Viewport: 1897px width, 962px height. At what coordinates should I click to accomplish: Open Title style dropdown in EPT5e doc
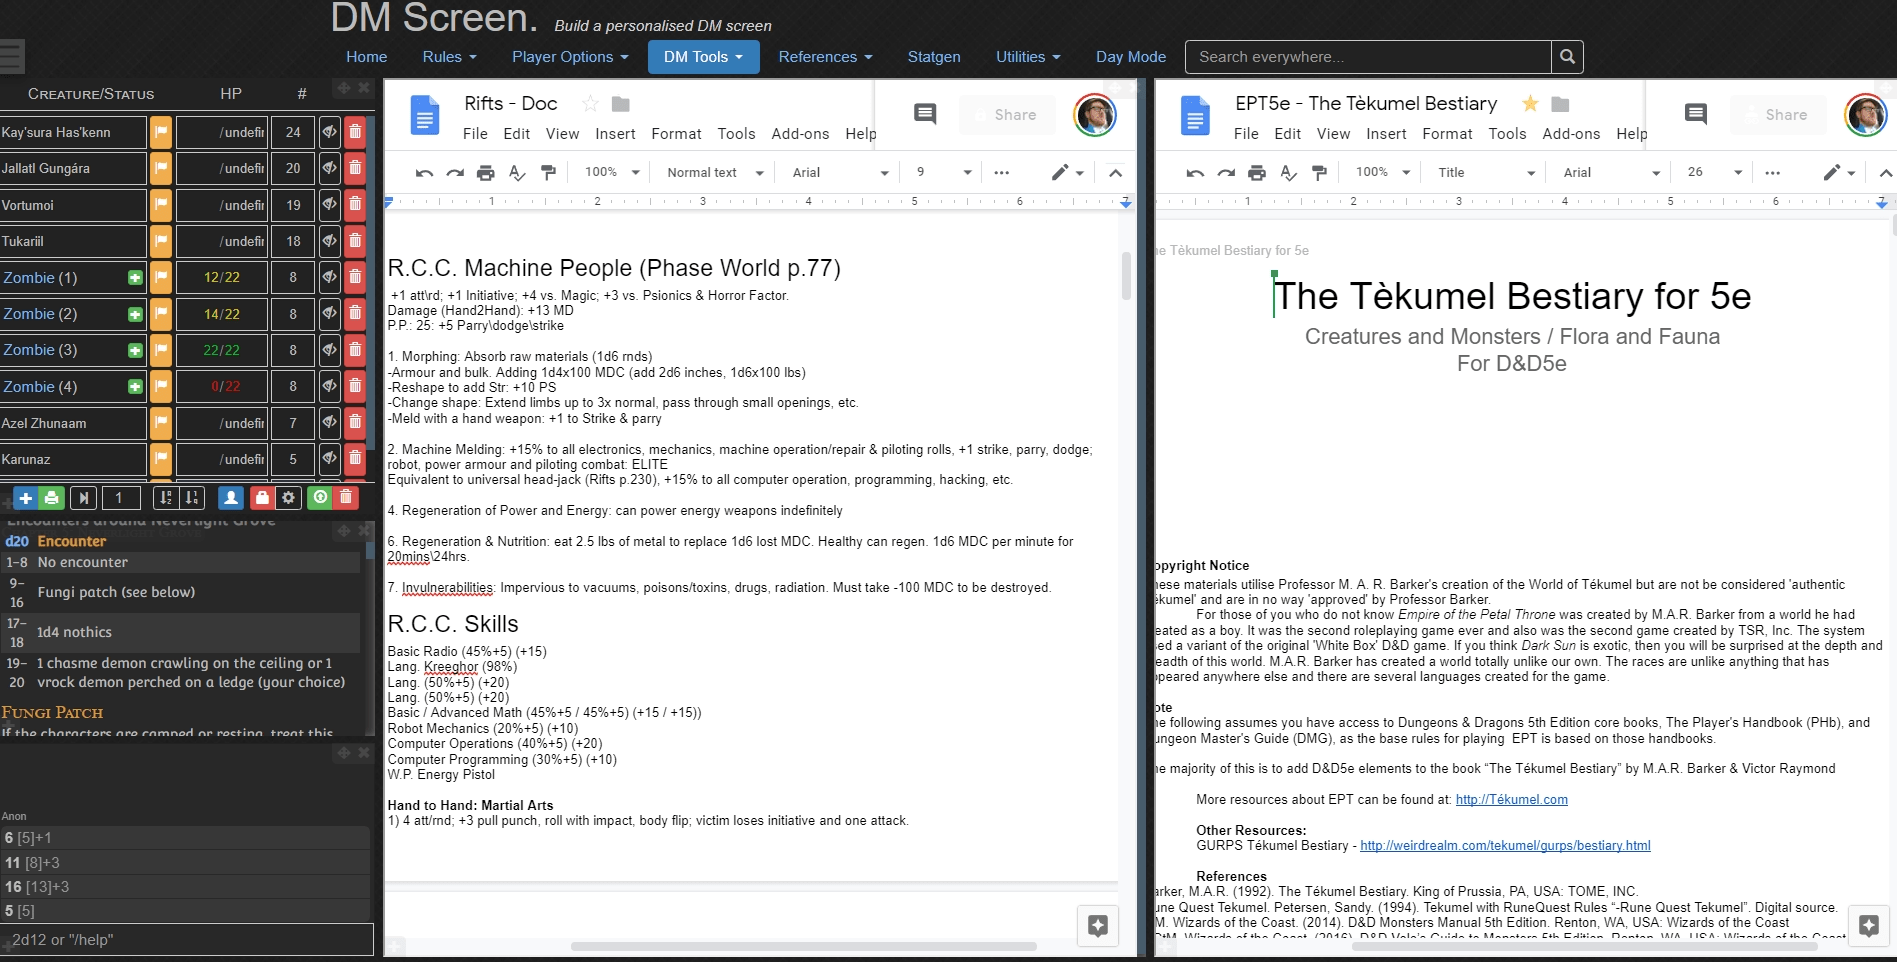(1486, 173)
